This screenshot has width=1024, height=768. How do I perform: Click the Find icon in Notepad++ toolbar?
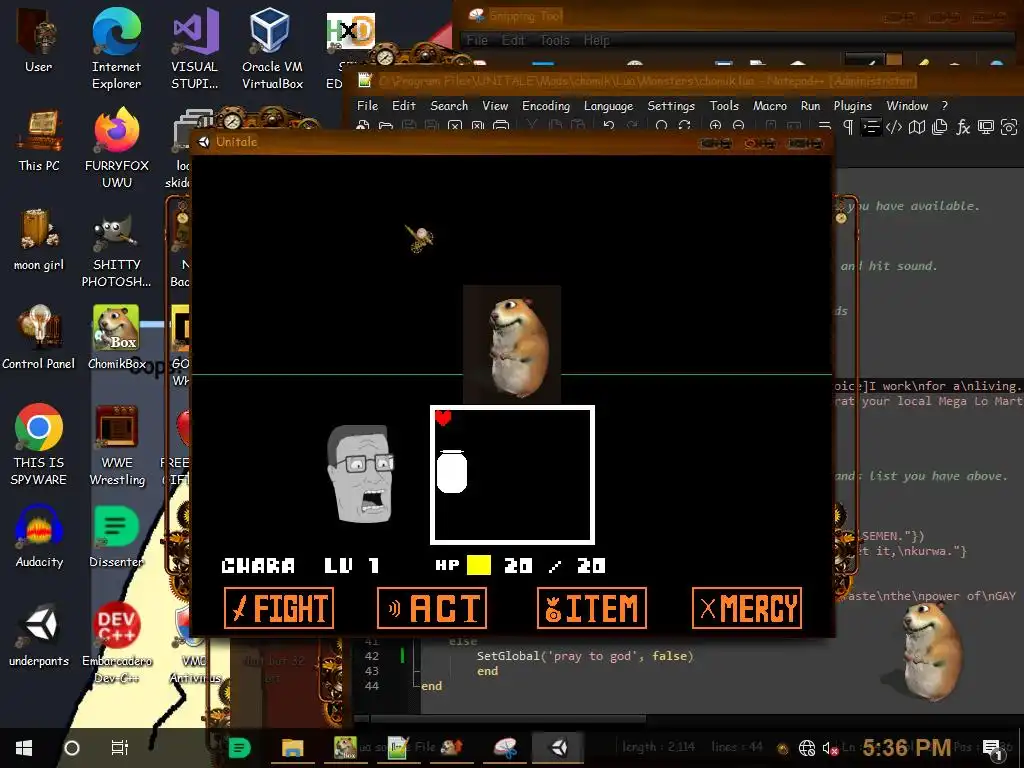[662, 125]
